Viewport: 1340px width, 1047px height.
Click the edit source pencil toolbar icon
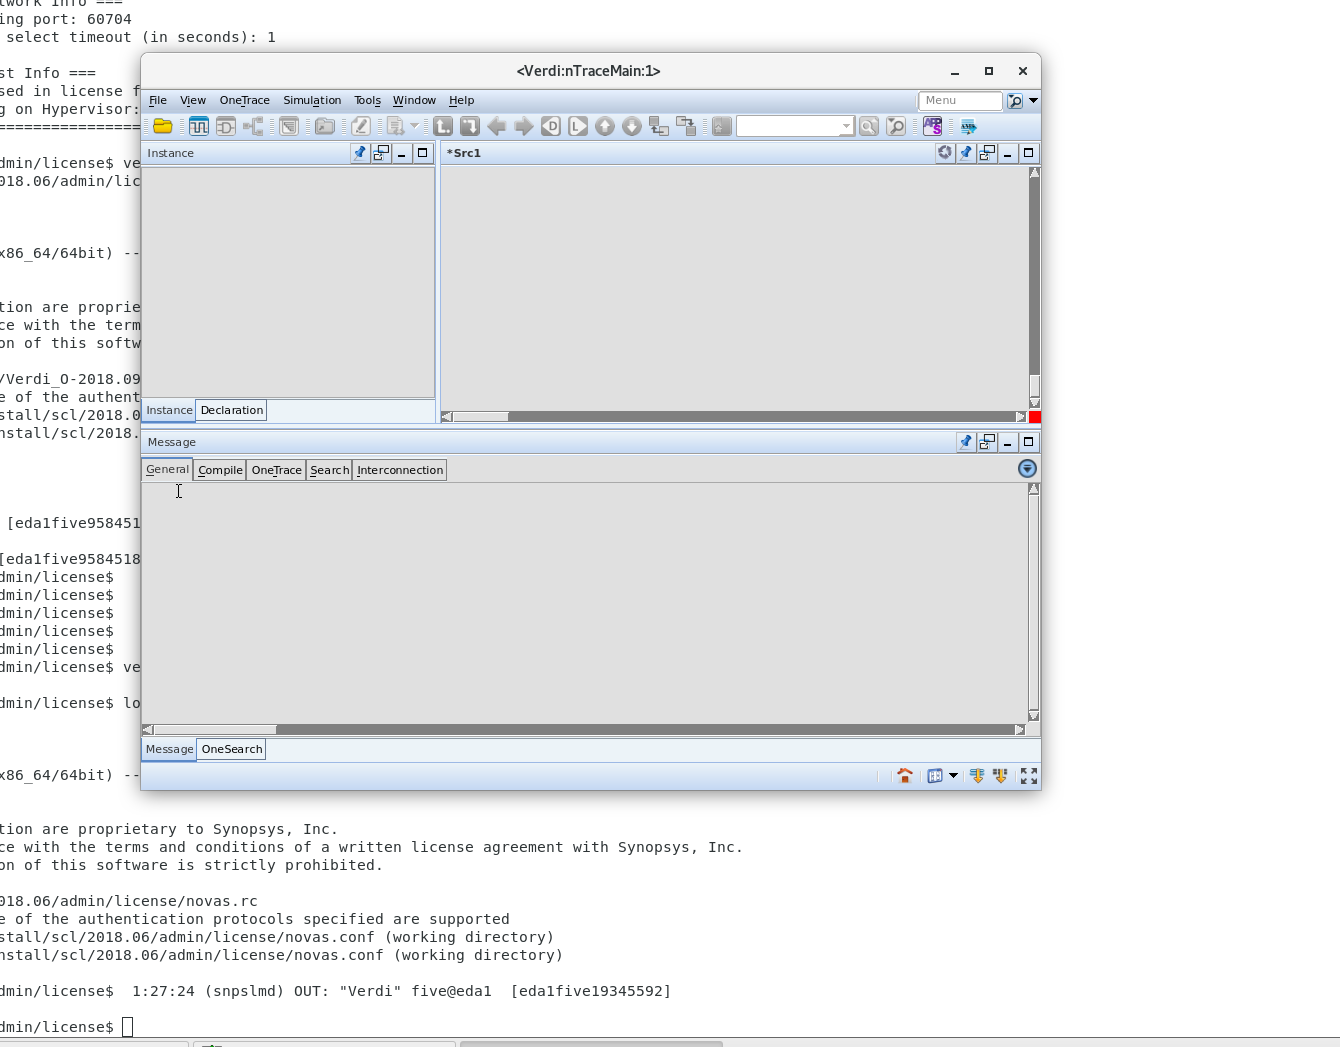click(361, 126)
